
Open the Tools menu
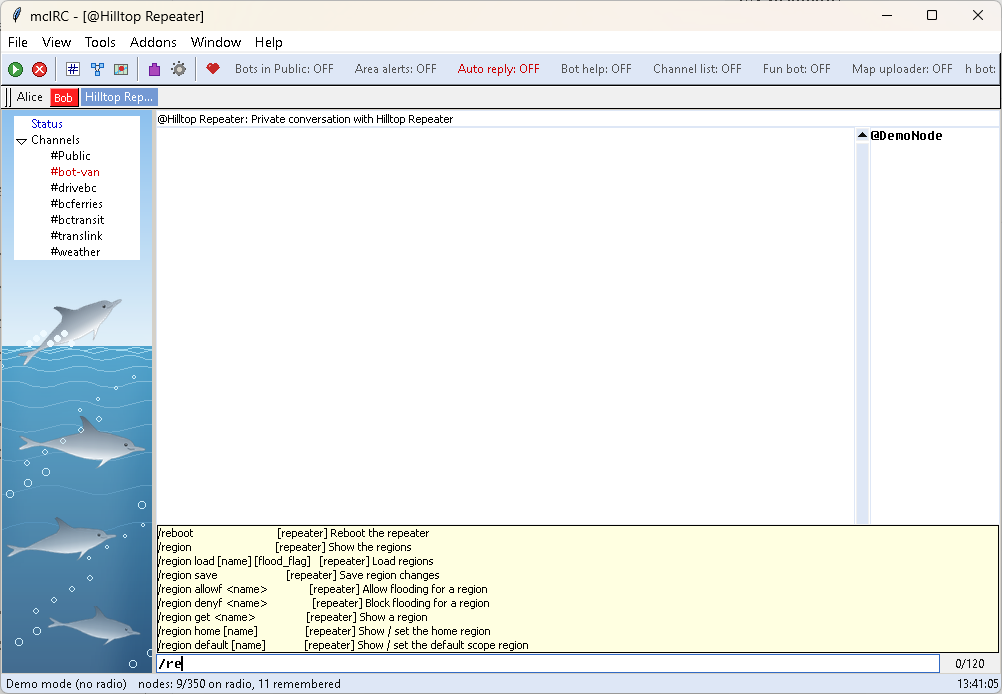(100, 42)
